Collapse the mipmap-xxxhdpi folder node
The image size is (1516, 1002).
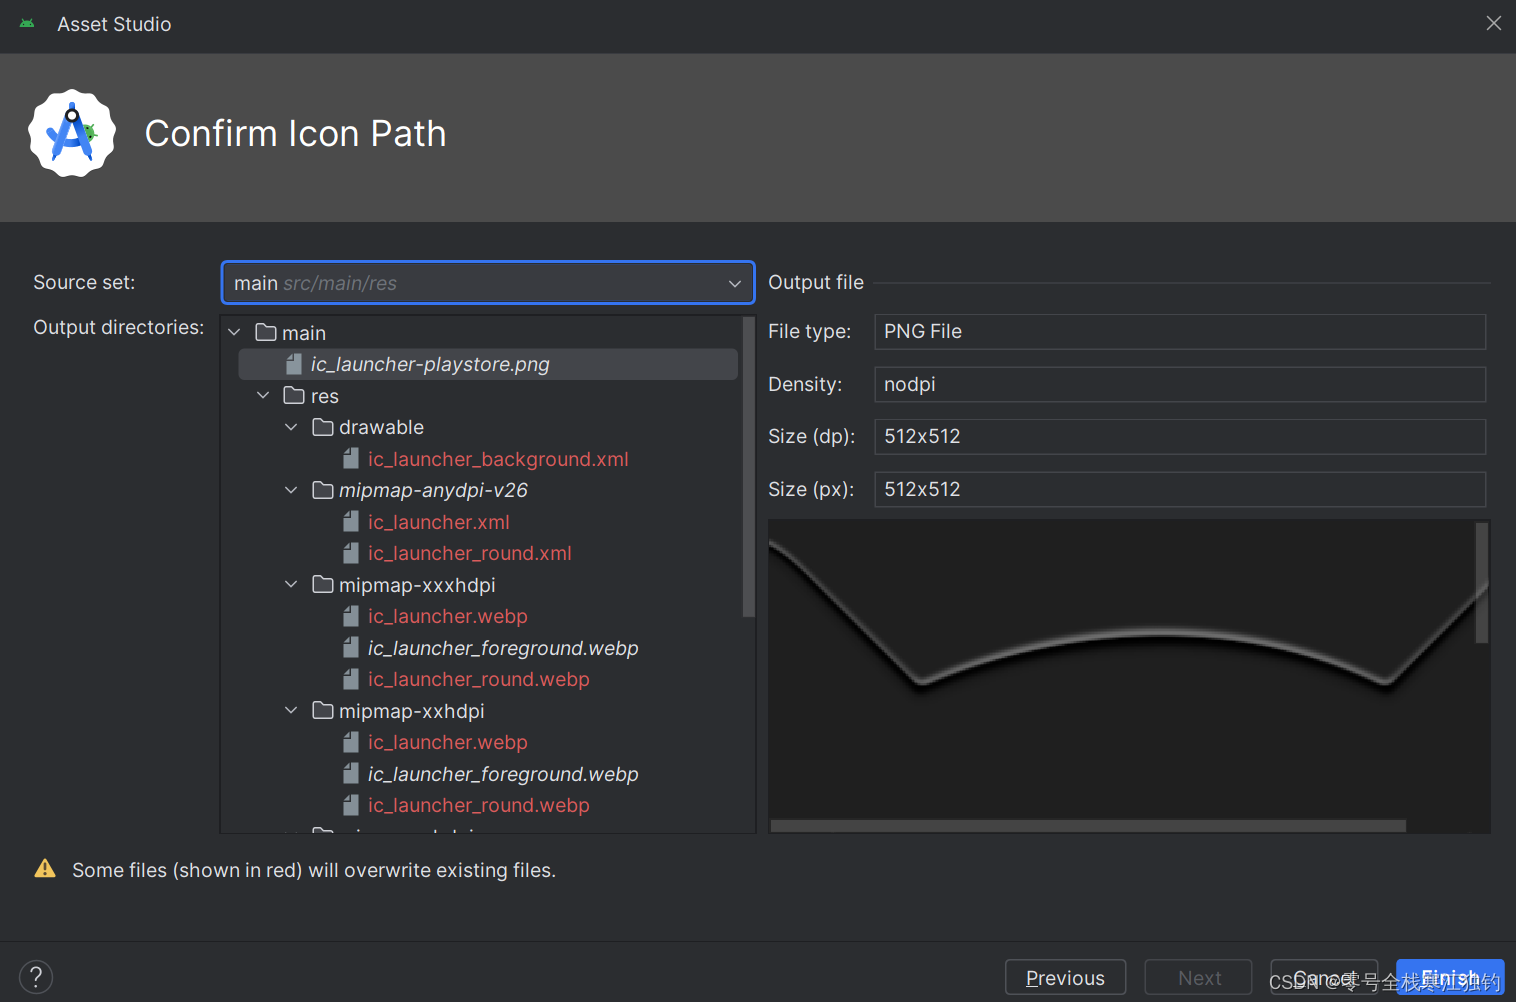click(291, 584)
